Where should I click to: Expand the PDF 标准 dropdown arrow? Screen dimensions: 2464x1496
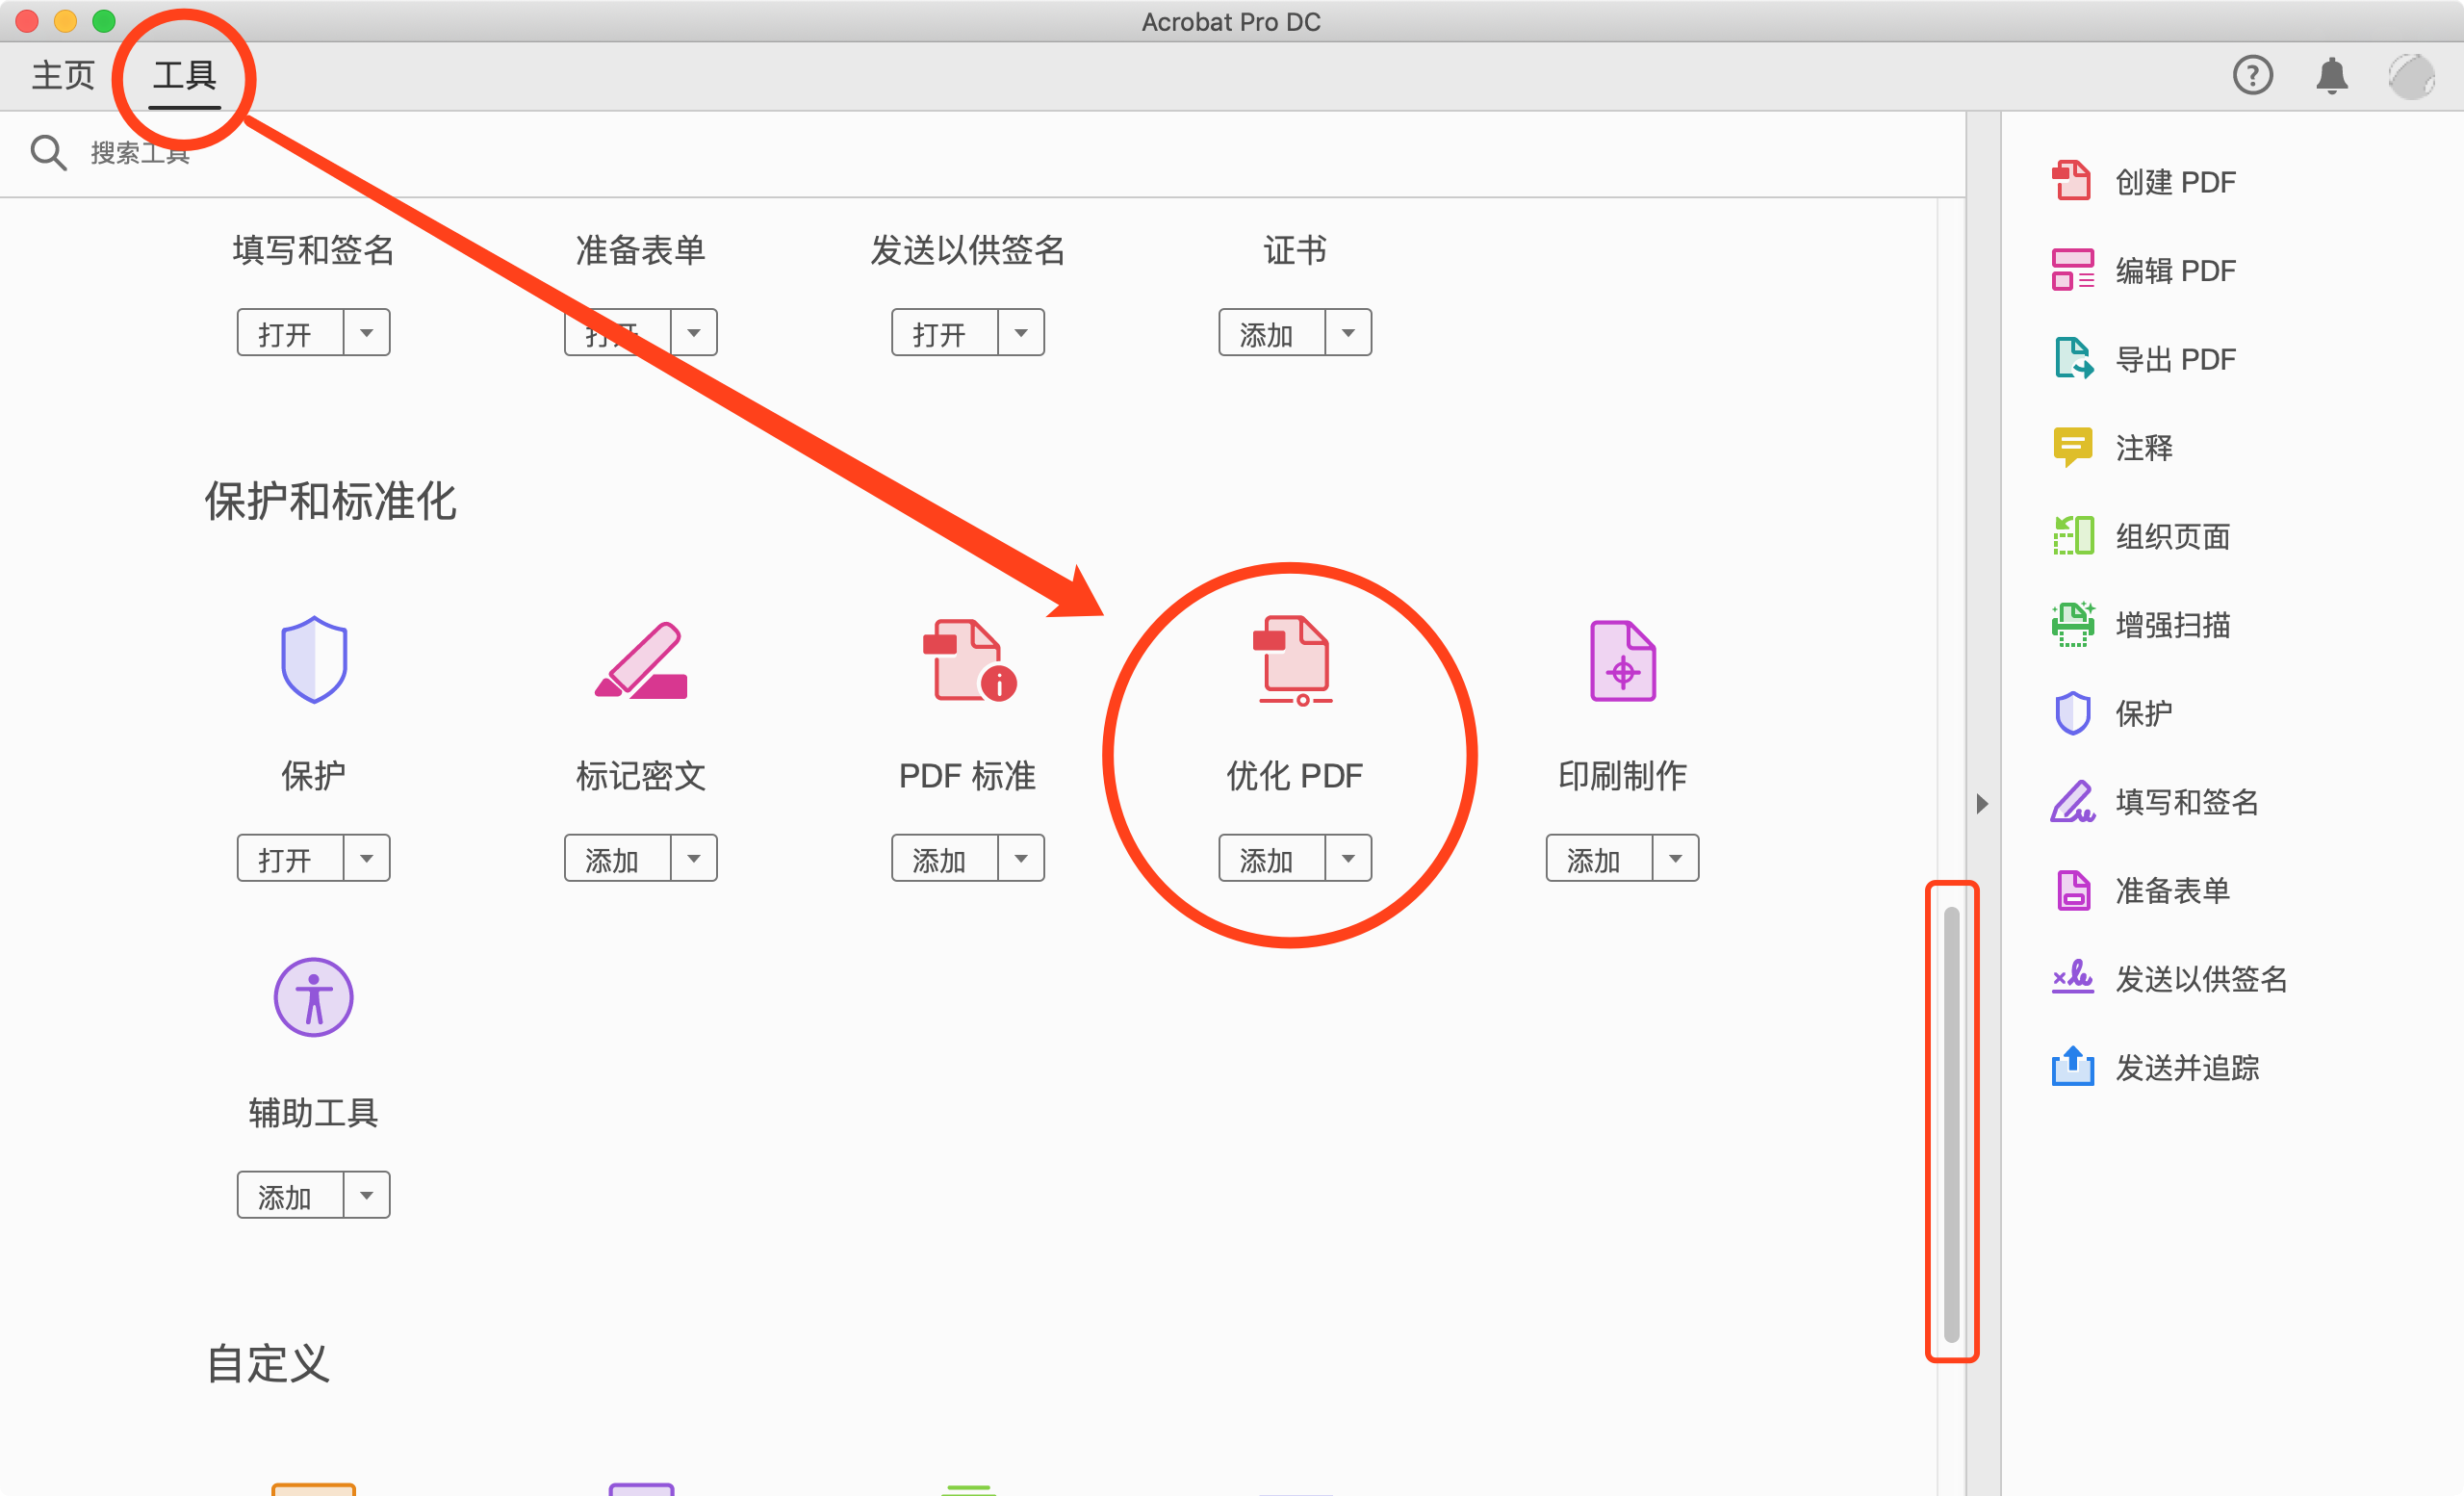point(1021,858)
